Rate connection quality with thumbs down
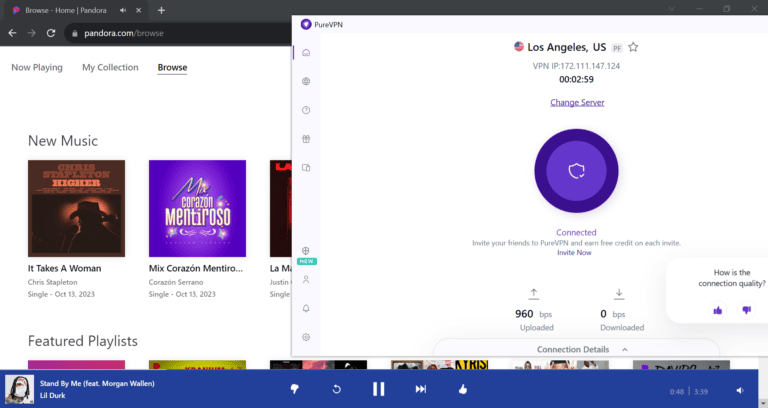The height and width of the screenshot is (408, 768). pyautogui.click(x=746, y=310)
